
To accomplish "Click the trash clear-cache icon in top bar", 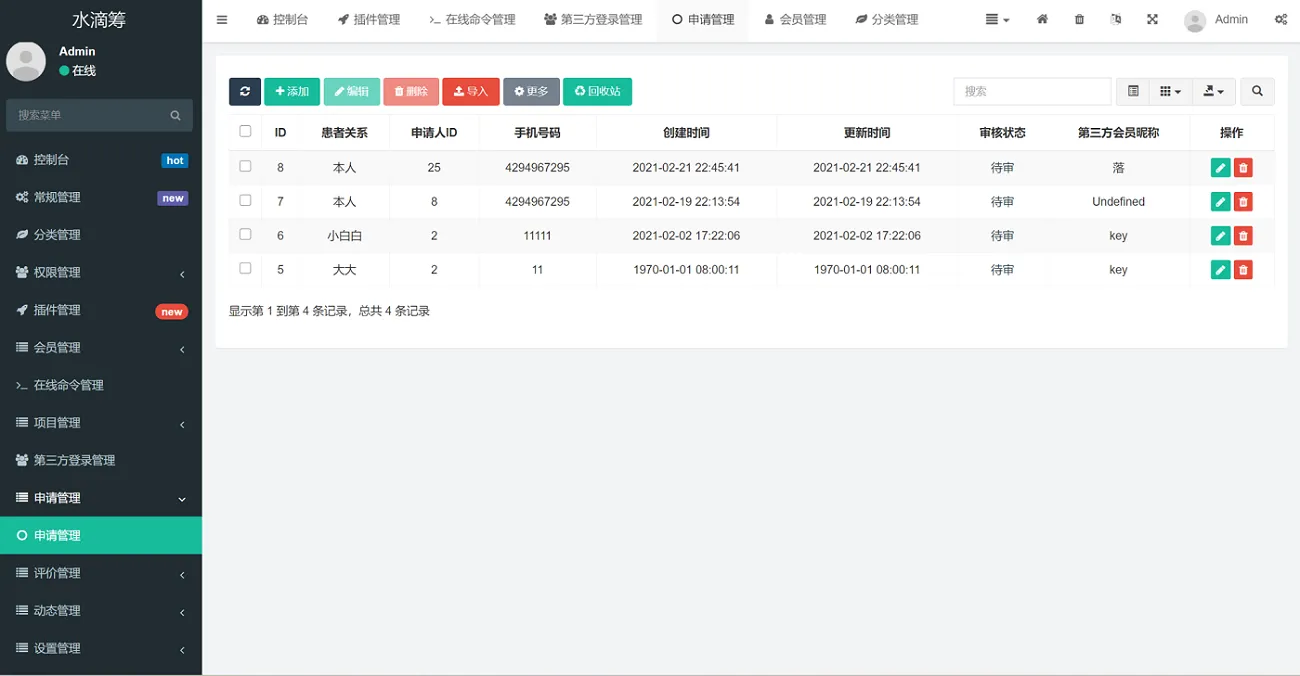I will tap(1079, 20).
